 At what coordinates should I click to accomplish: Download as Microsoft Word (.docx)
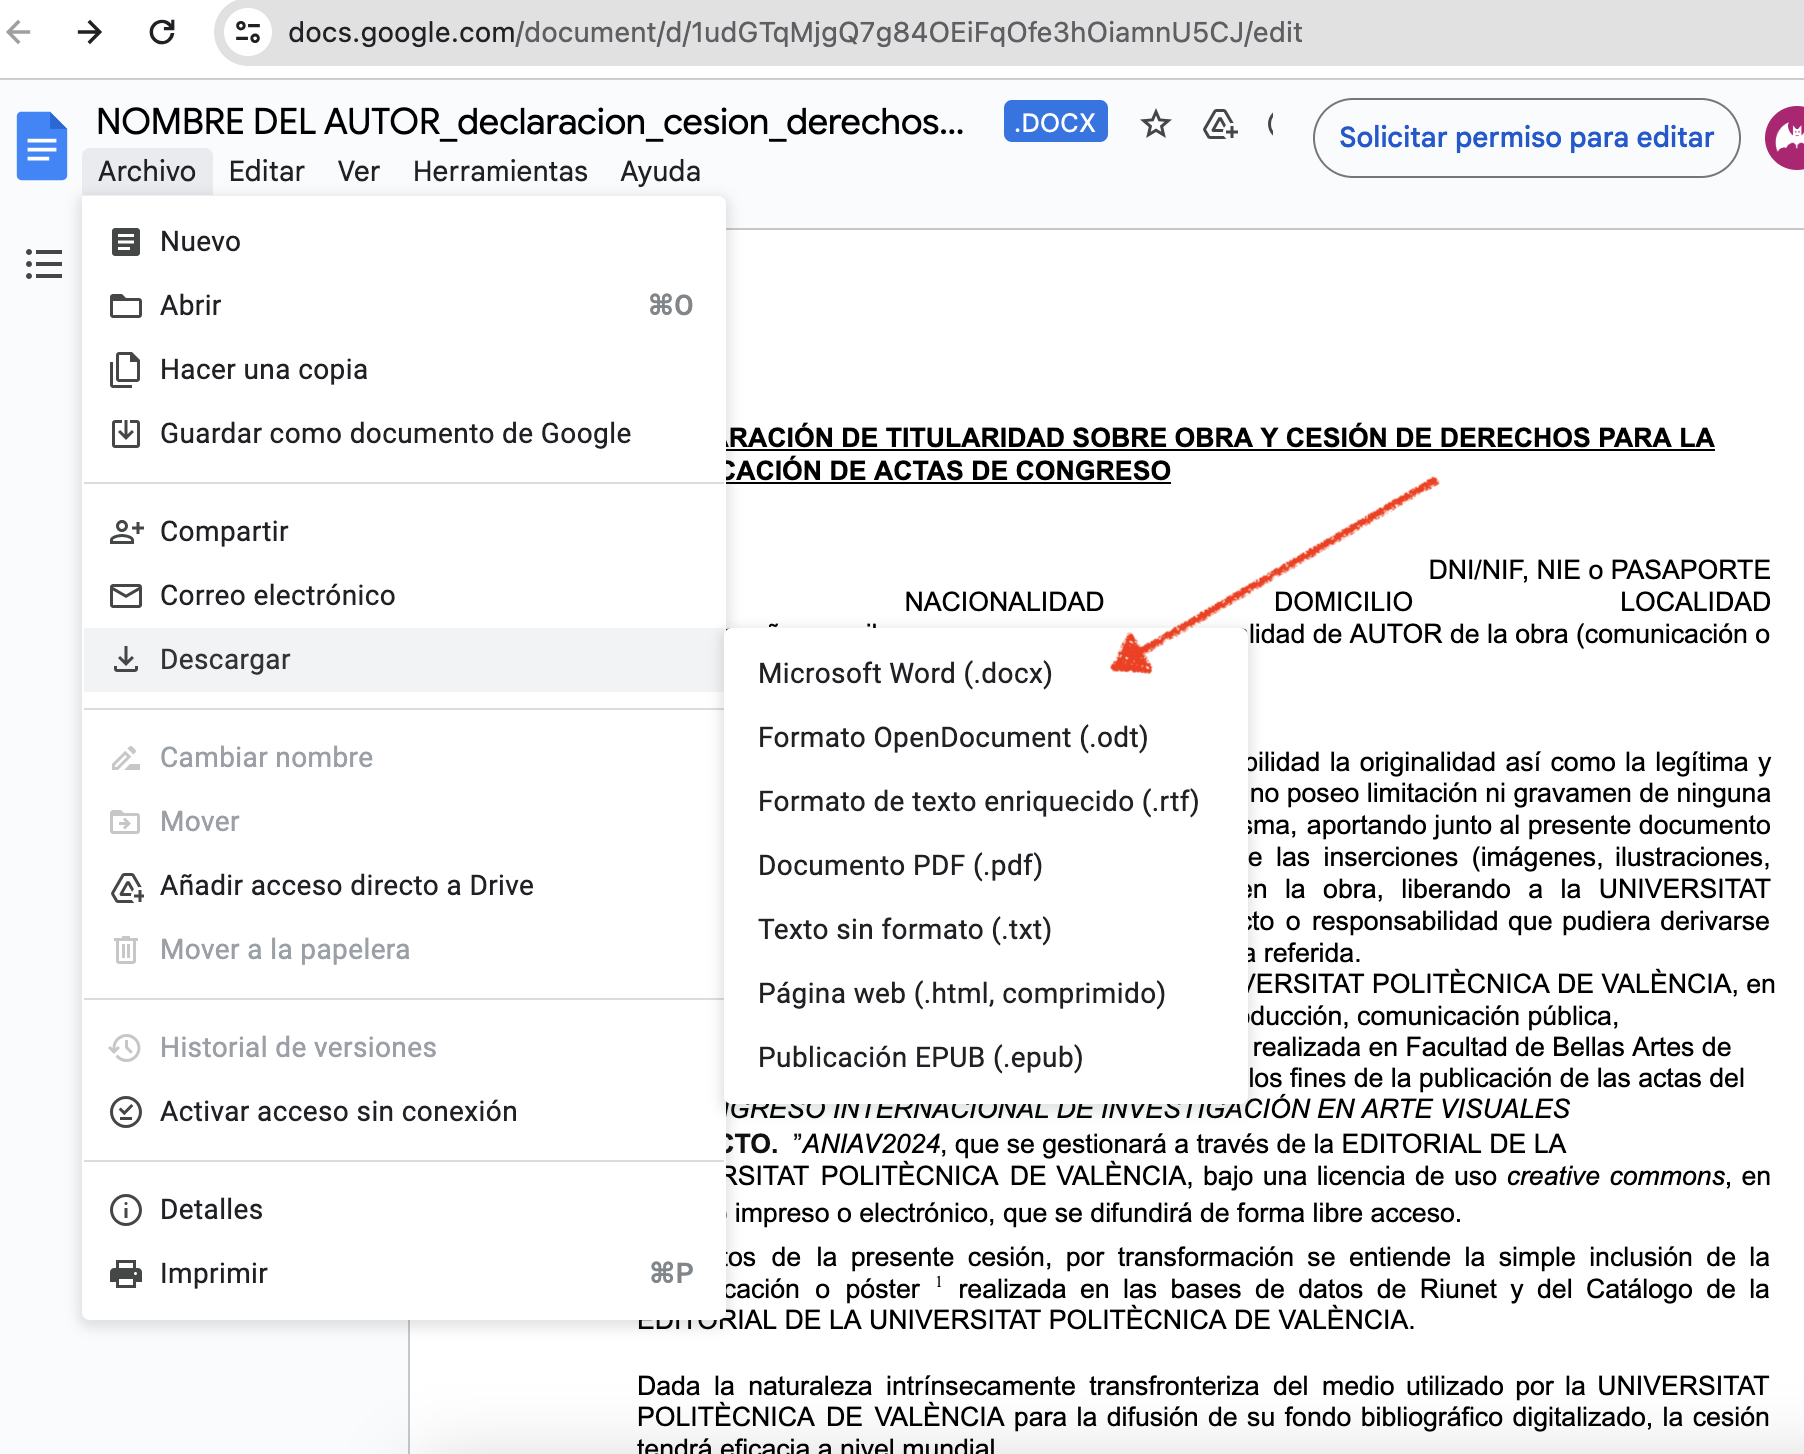pos(986,674)
